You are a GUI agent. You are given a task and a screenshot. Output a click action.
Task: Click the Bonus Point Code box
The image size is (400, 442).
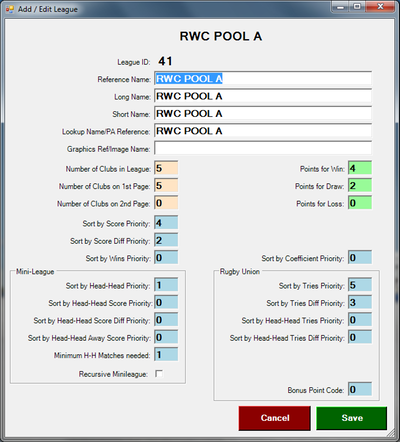[x=360, y=389]
